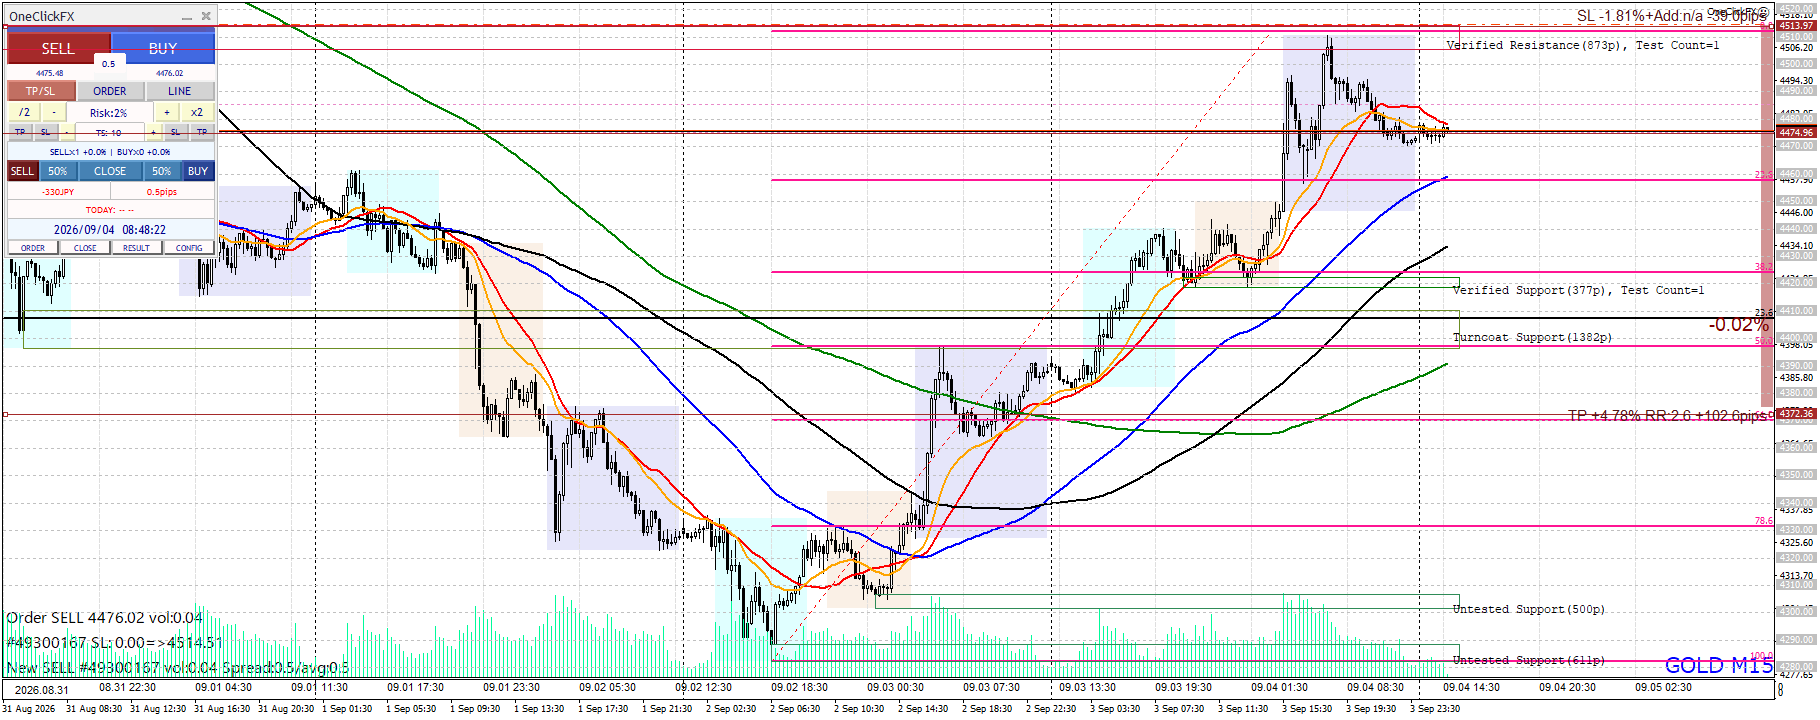Click the -330JPY profit readout

[58, 192]
